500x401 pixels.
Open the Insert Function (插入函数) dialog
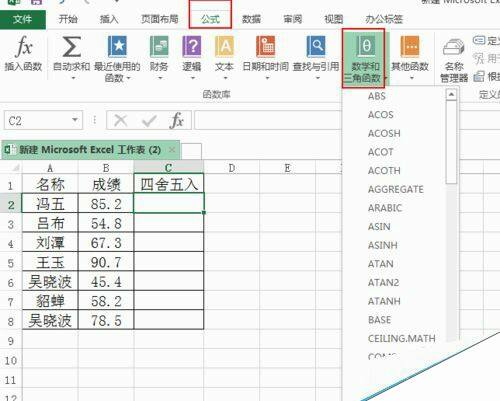point(23,54)
